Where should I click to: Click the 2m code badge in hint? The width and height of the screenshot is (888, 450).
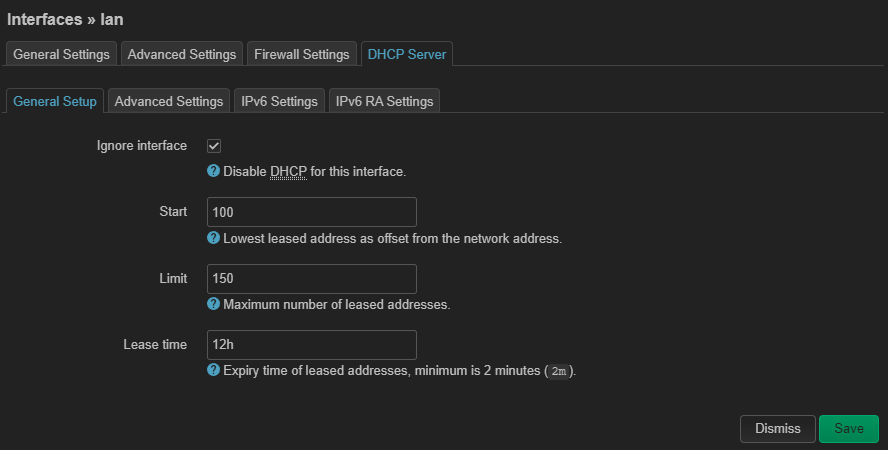pyautogui.click(x=560, y=371)
